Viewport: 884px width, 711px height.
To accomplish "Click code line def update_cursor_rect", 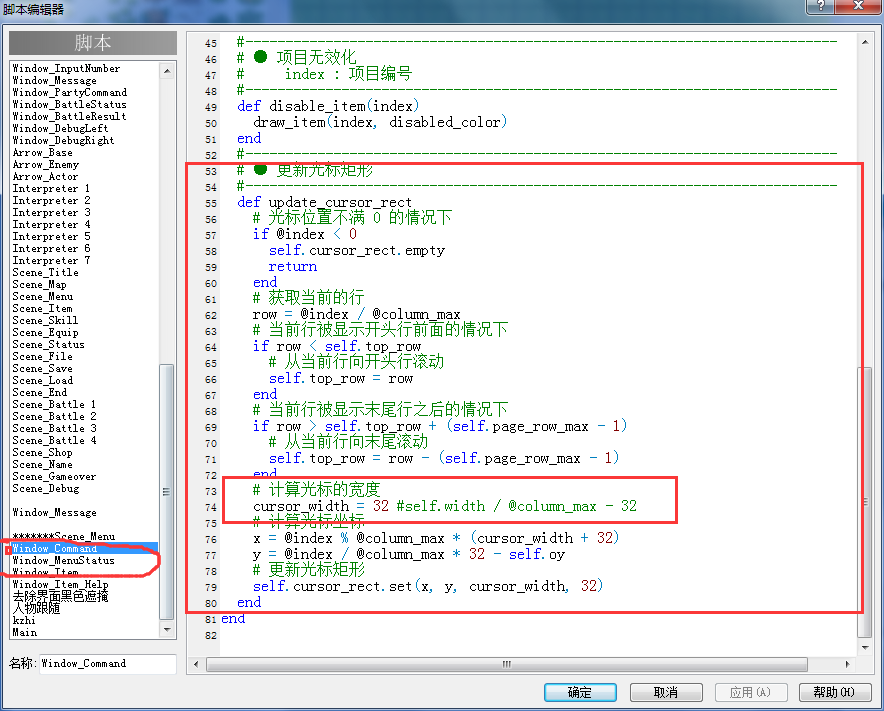I will 325,202.
